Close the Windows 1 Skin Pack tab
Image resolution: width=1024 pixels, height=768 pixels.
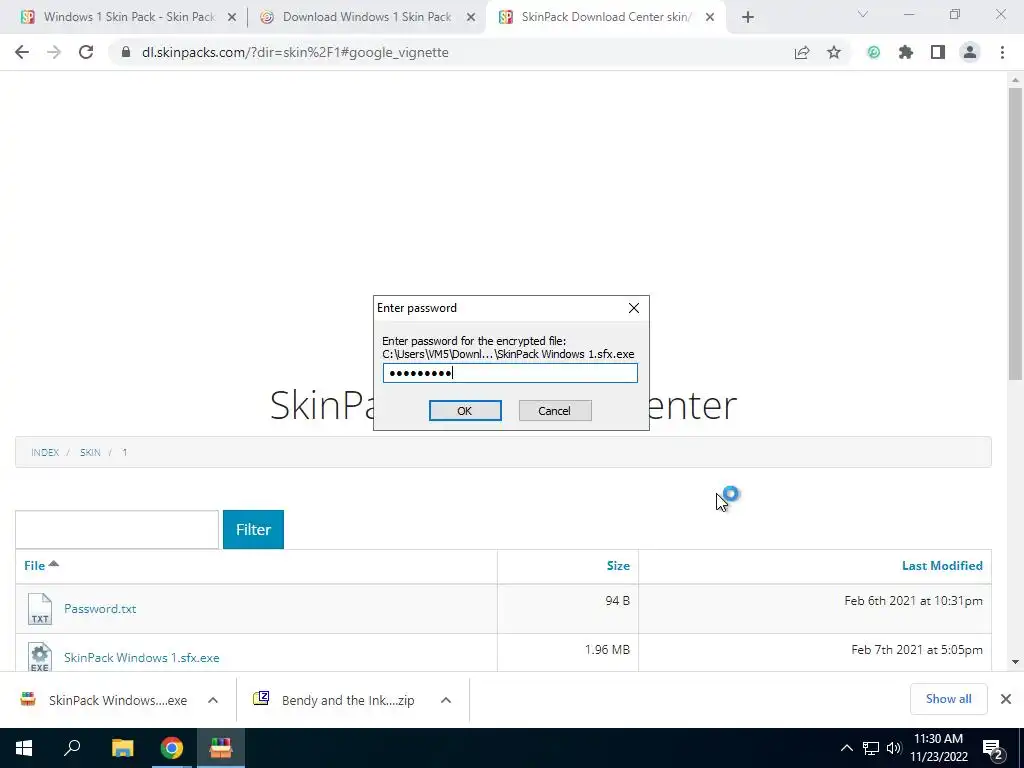(232, 18)
